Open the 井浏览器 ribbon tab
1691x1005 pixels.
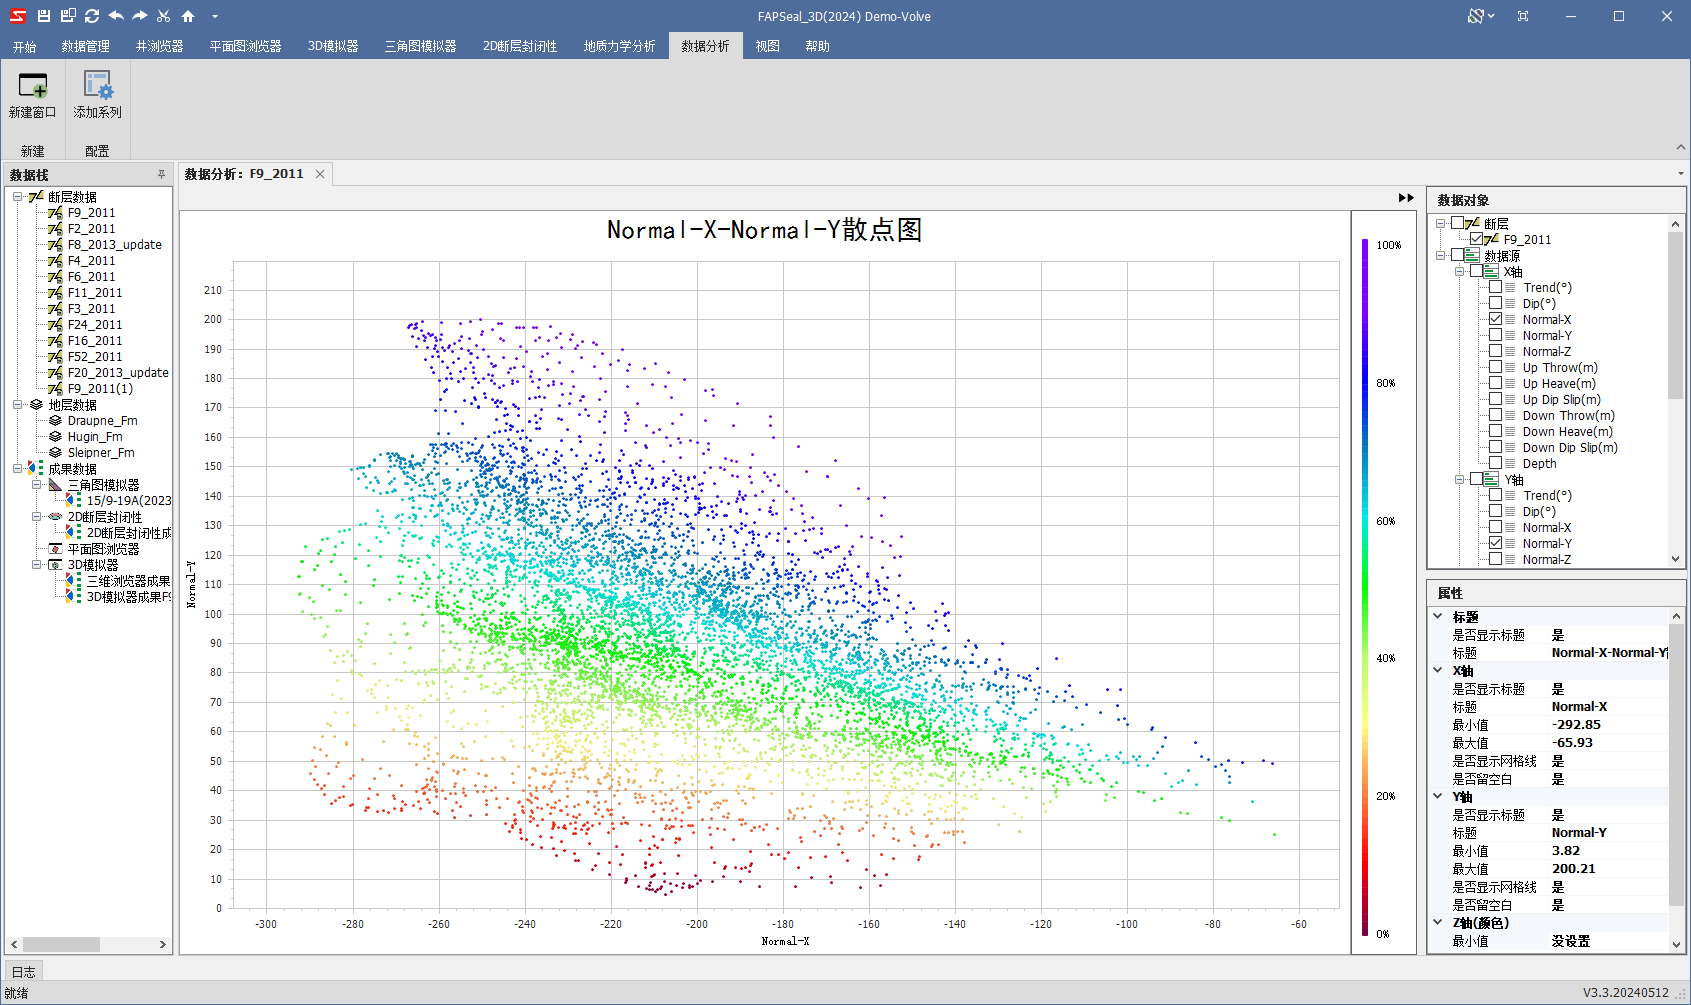160,46
